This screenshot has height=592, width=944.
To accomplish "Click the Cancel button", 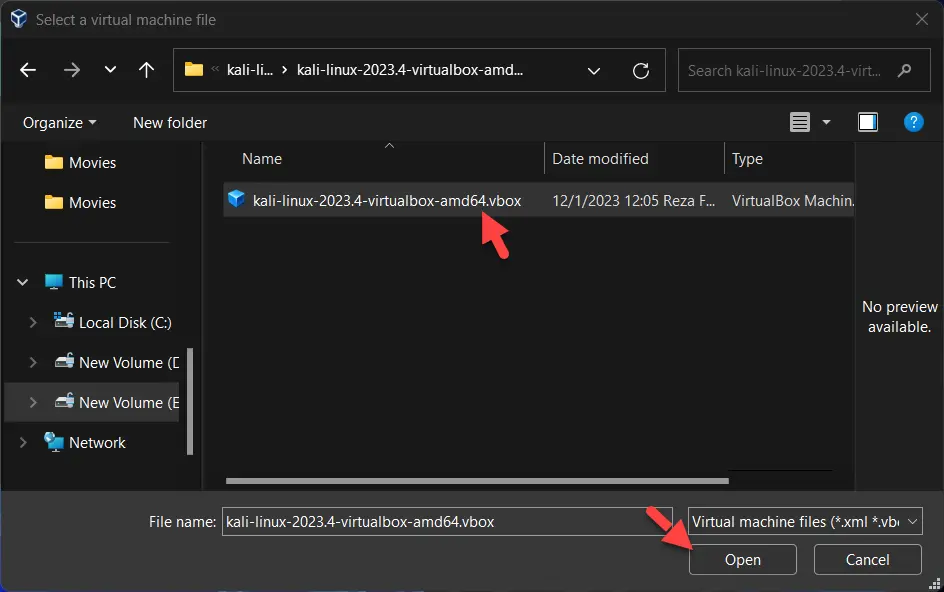I will tap(866, 559).
